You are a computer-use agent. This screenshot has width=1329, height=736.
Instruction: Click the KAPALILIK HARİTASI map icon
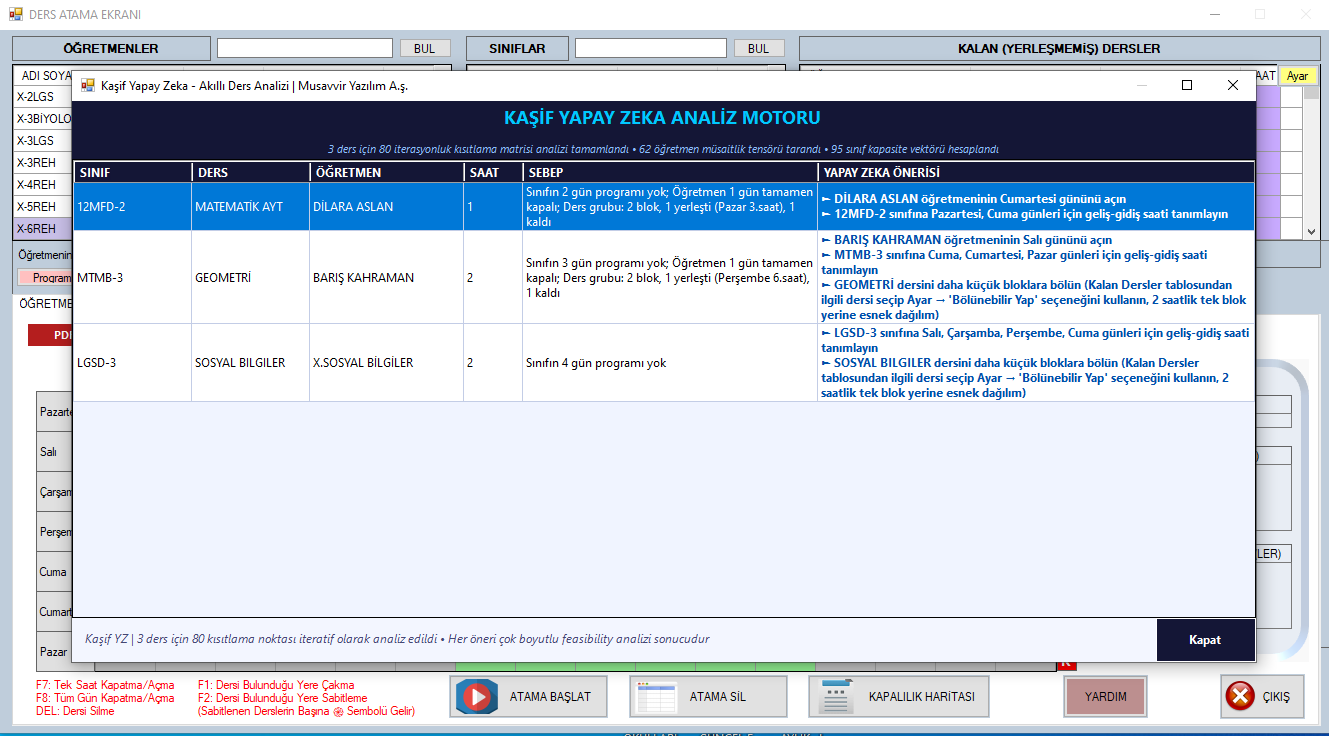tap(836, 696)
